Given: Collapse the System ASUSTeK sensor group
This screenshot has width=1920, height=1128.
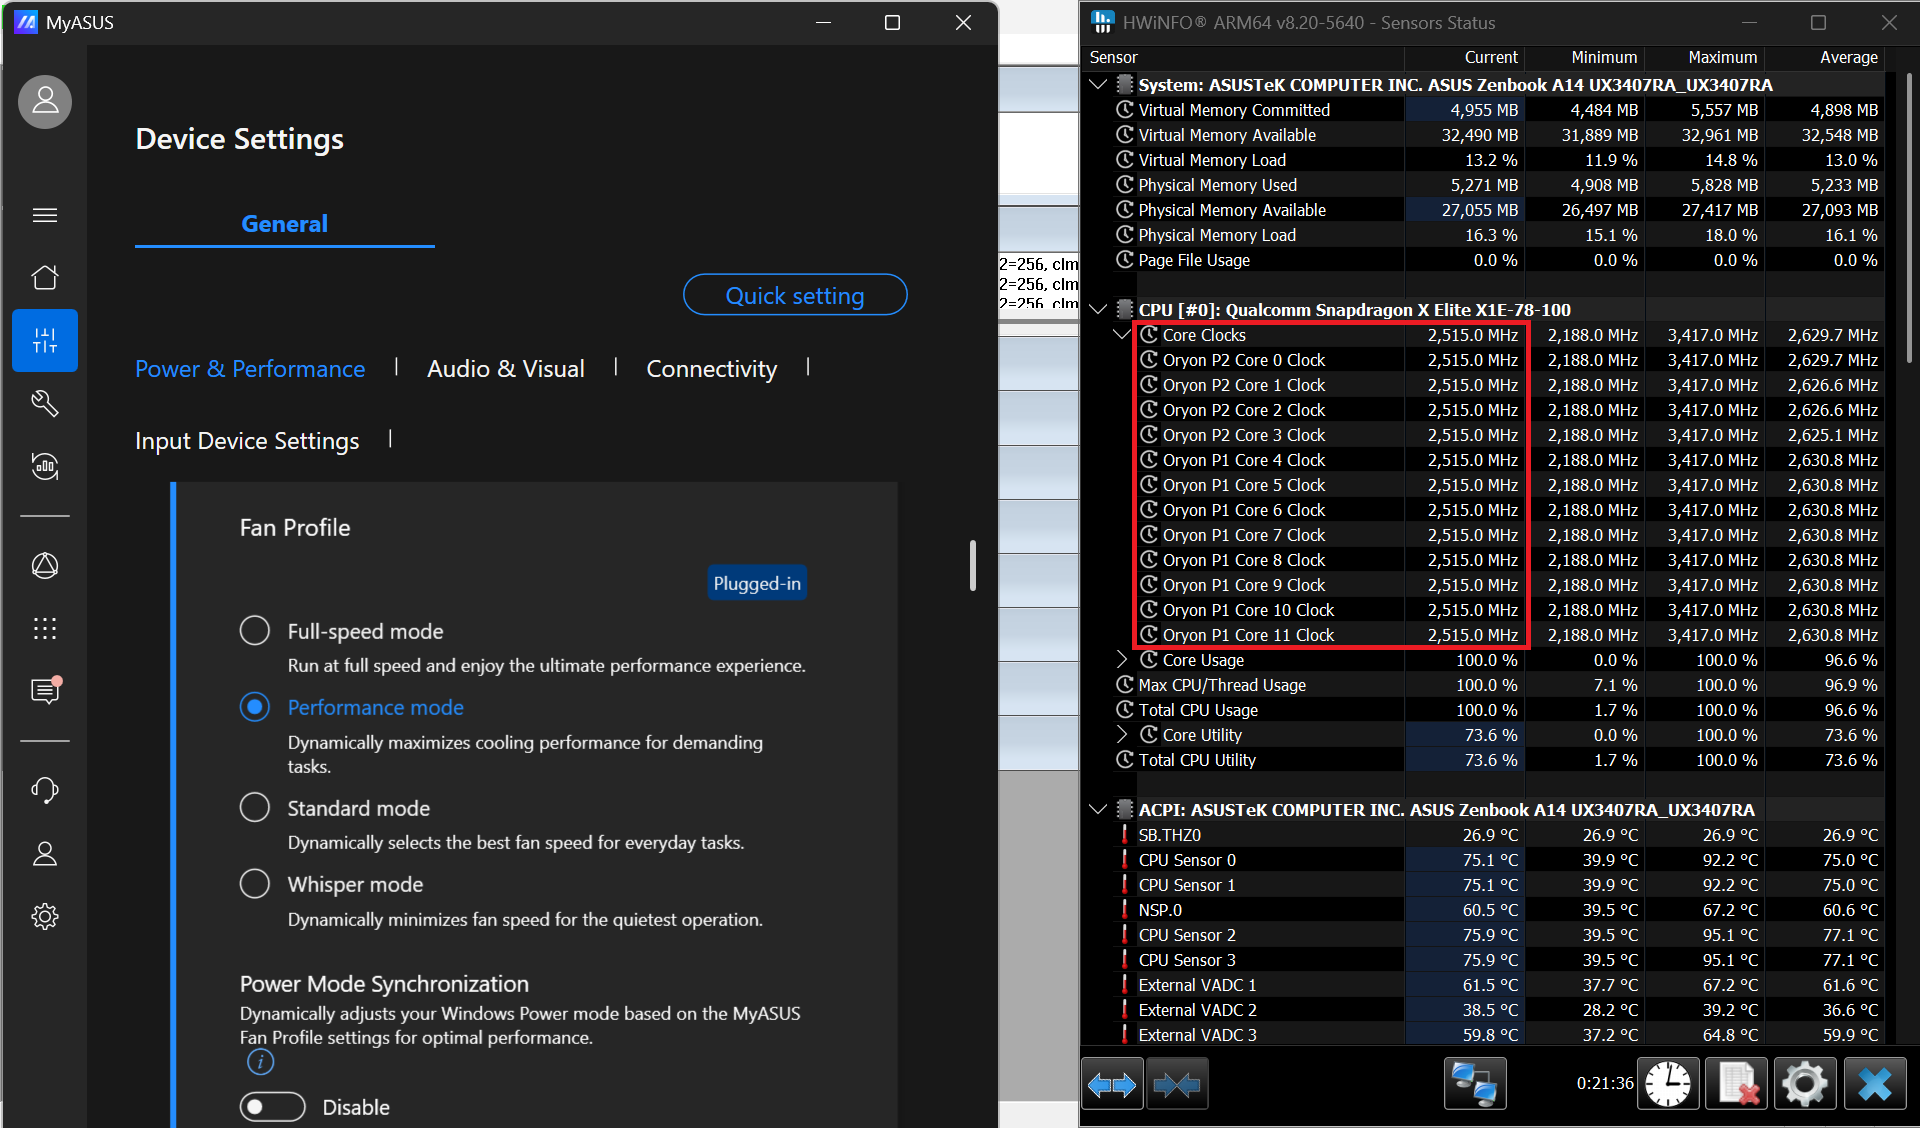Looking at the screenshot, I should pos(1098,84).
